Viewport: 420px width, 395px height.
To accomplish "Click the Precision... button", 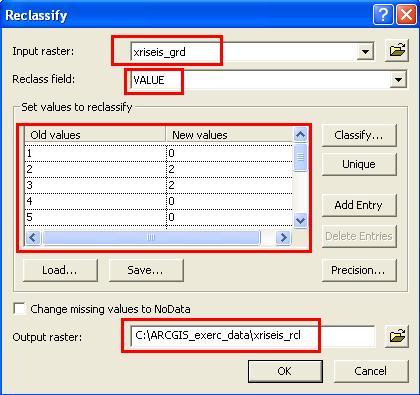I will (359, 270).
